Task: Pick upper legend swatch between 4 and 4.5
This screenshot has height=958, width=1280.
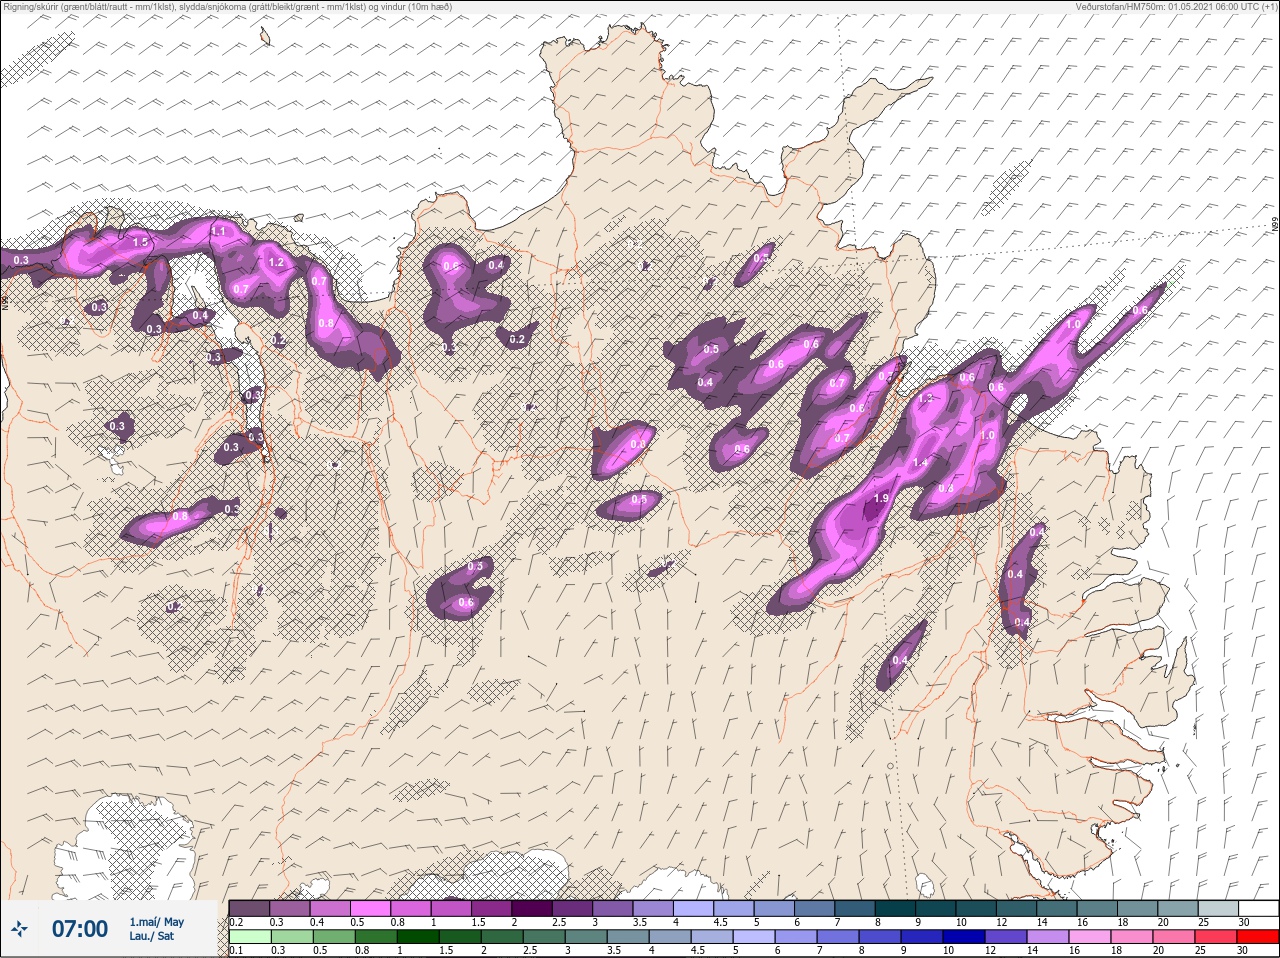Action: 695,908
